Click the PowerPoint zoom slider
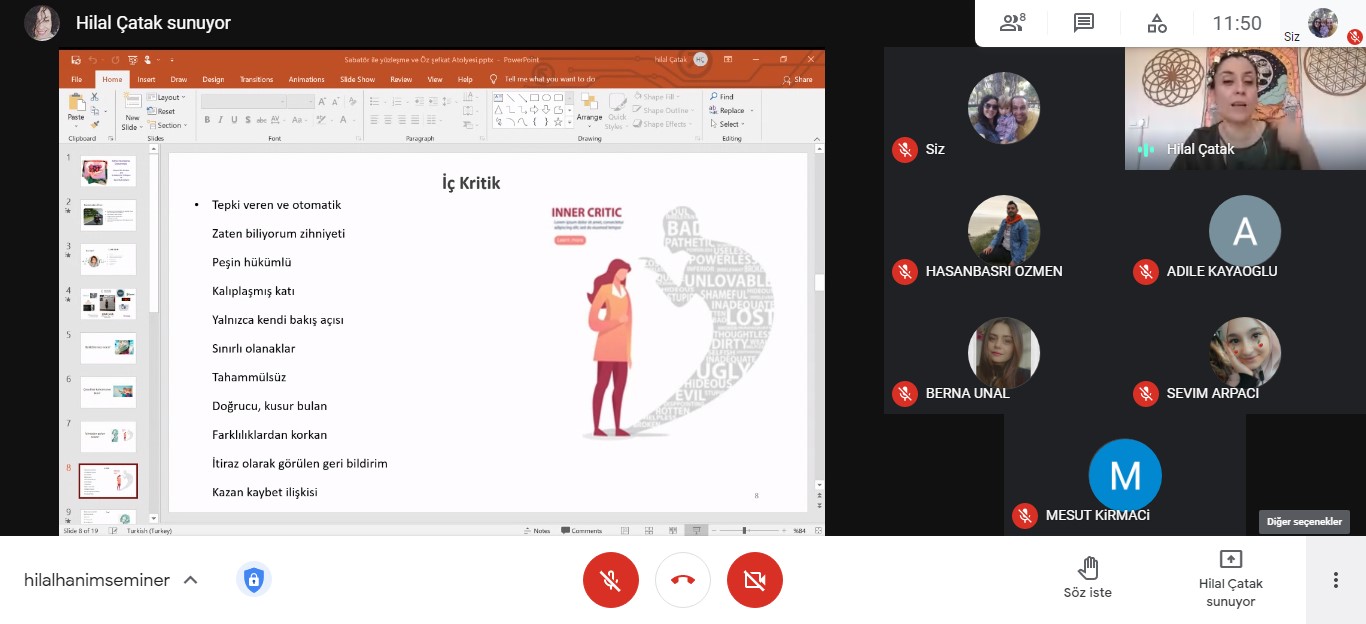 744,530
